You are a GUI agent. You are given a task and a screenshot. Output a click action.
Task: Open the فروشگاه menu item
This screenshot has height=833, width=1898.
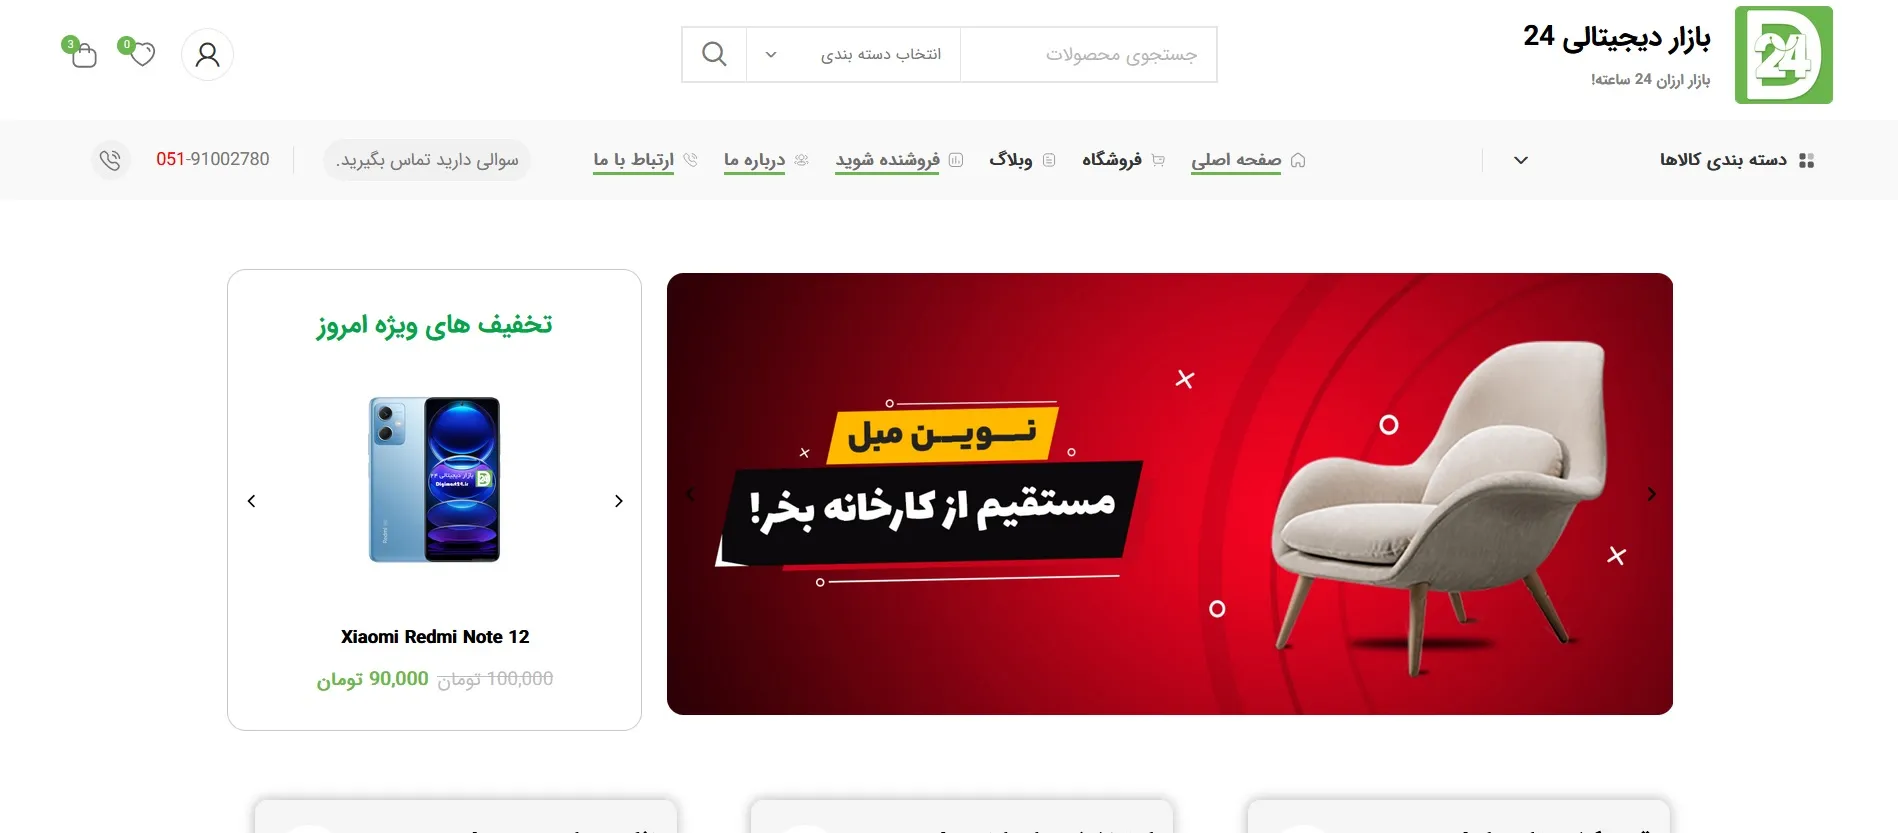click(1111, 159)
